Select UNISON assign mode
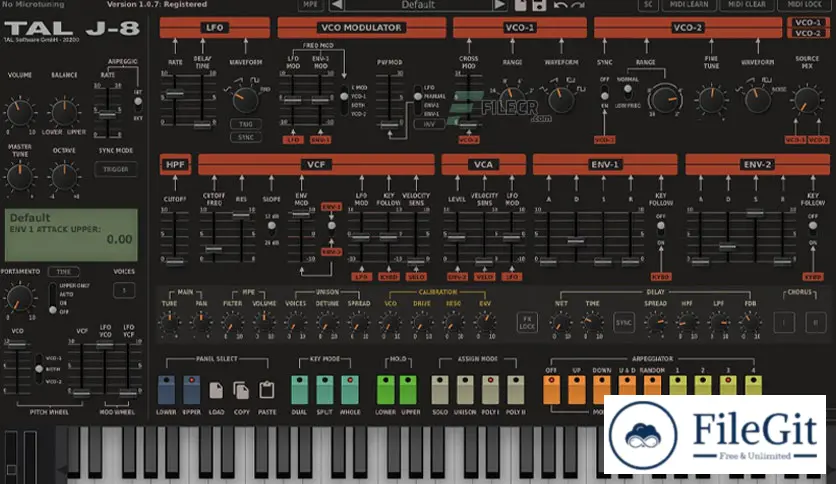The height and width of the screenshot is (484, 836). pyautogui.click(x=465, y=390)
